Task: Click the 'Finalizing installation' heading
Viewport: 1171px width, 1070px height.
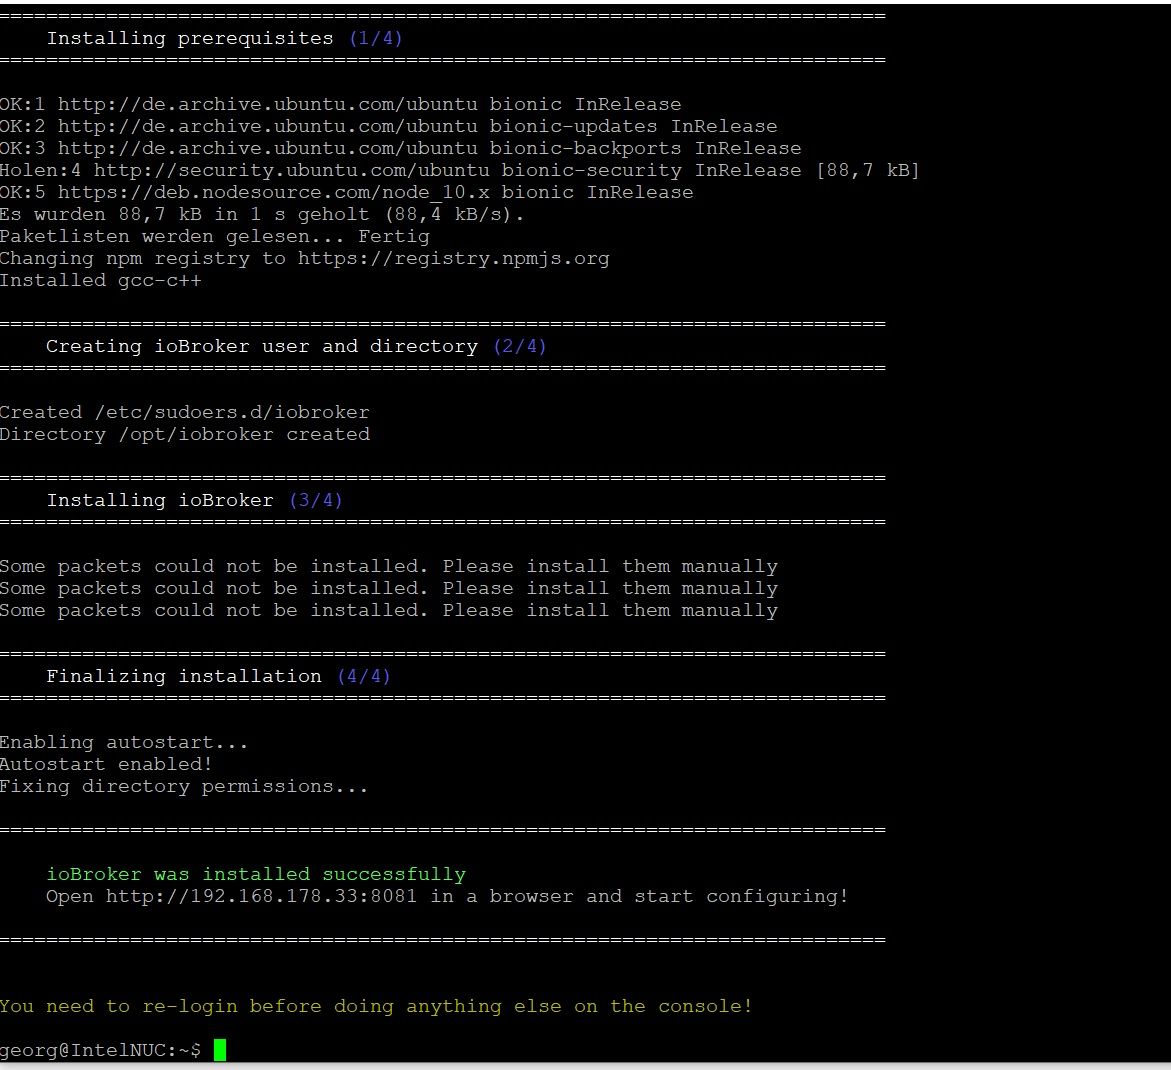Action: coord(184,676)
